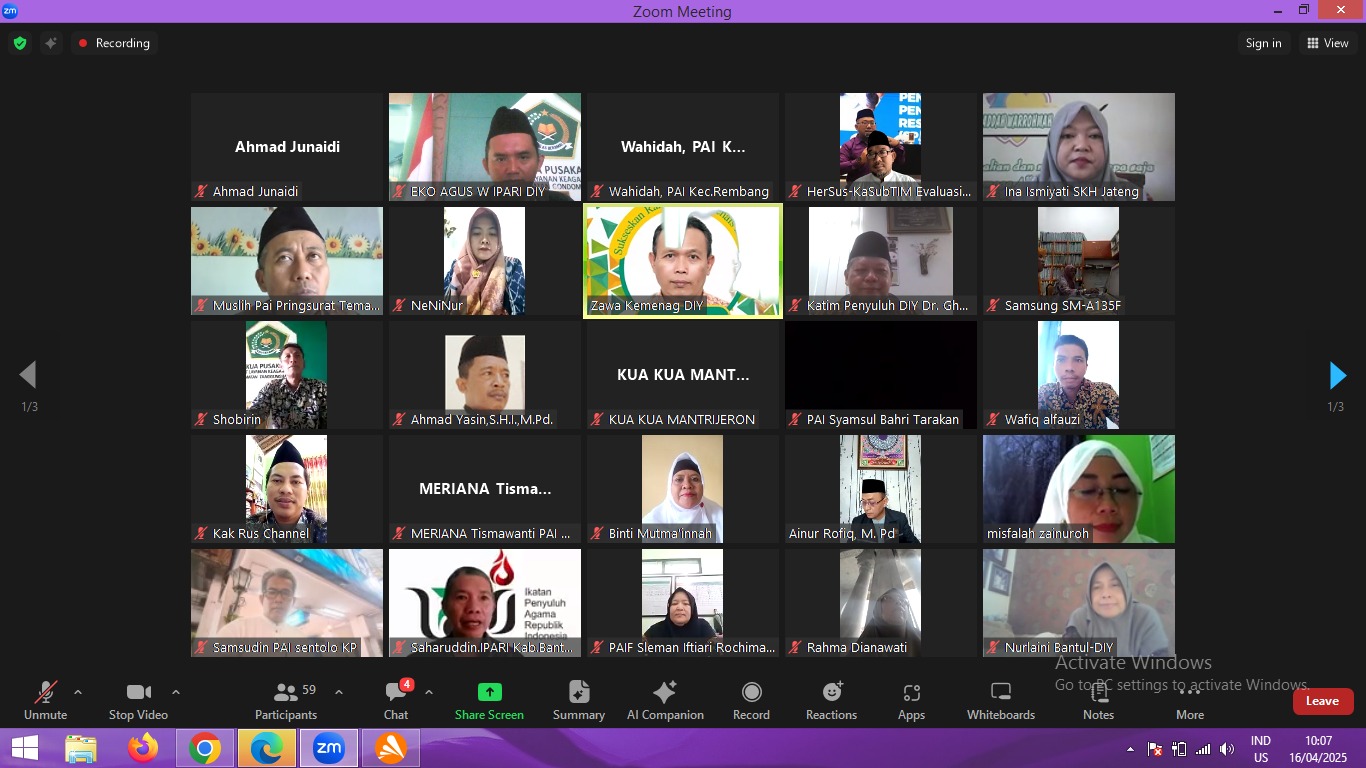1366x768 pixels.
Task: Click the volume speaker tray icon
Action: point(1227,749)
